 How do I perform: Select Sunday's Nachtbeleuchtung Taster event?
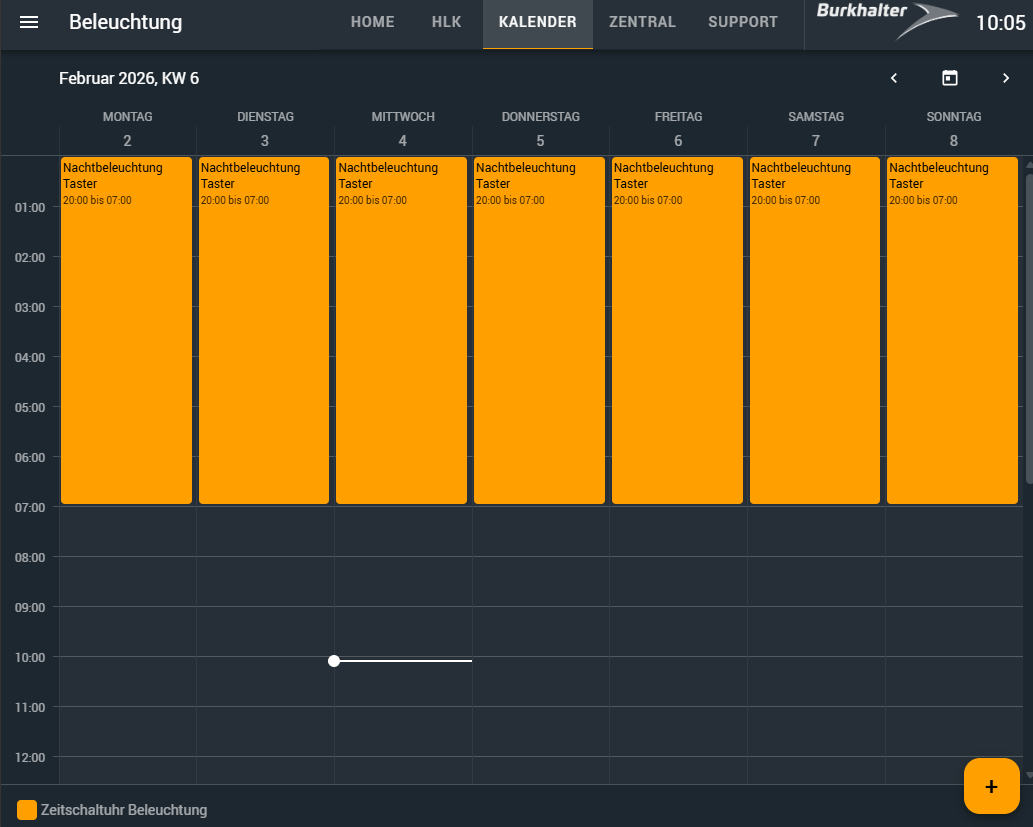click(952, 330)
